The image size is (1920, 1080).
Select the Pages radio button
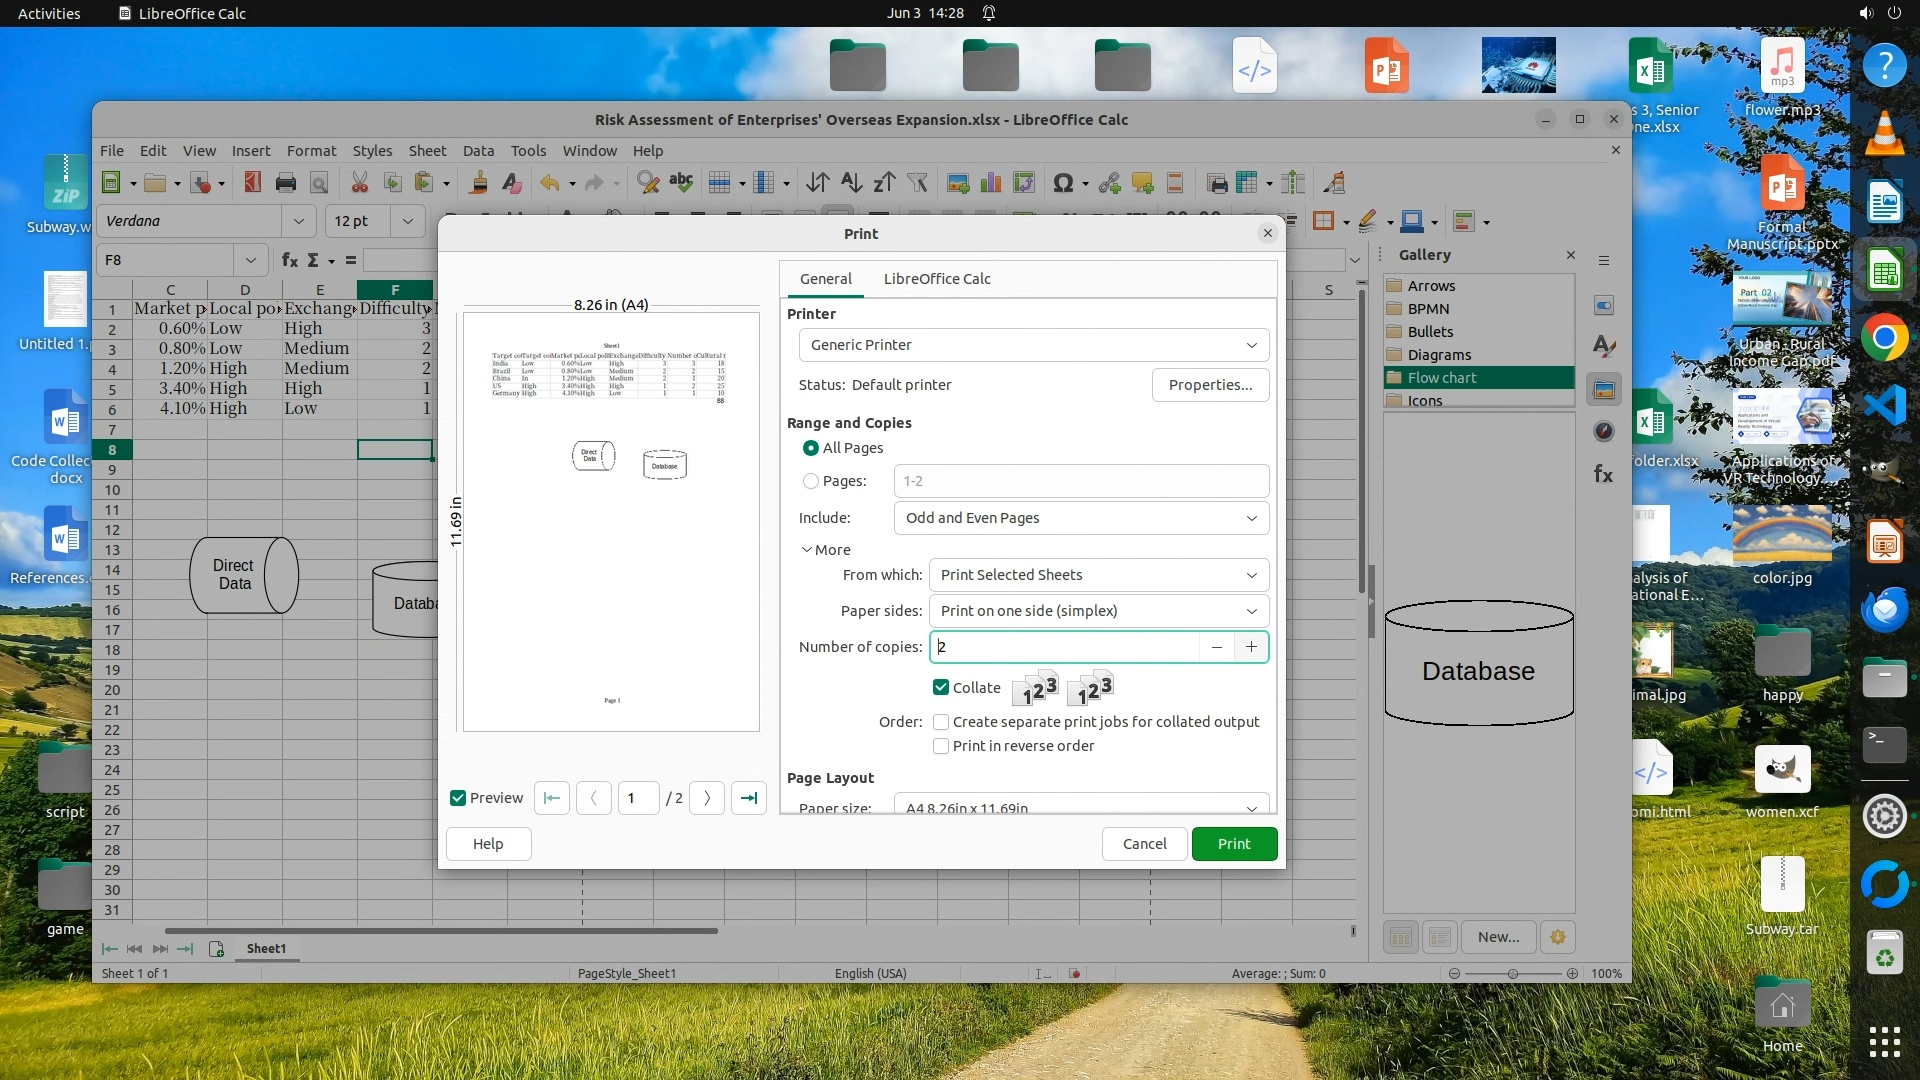tap(811, 481)
